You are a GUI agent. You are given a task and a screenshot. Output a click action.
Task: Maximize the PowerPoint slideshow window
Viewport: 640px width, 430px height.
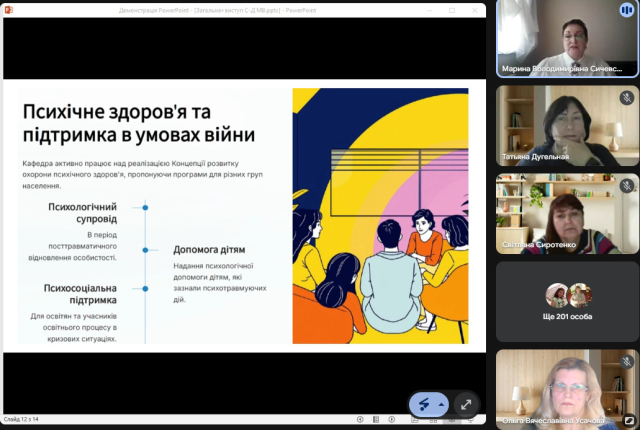coord(452,10)
